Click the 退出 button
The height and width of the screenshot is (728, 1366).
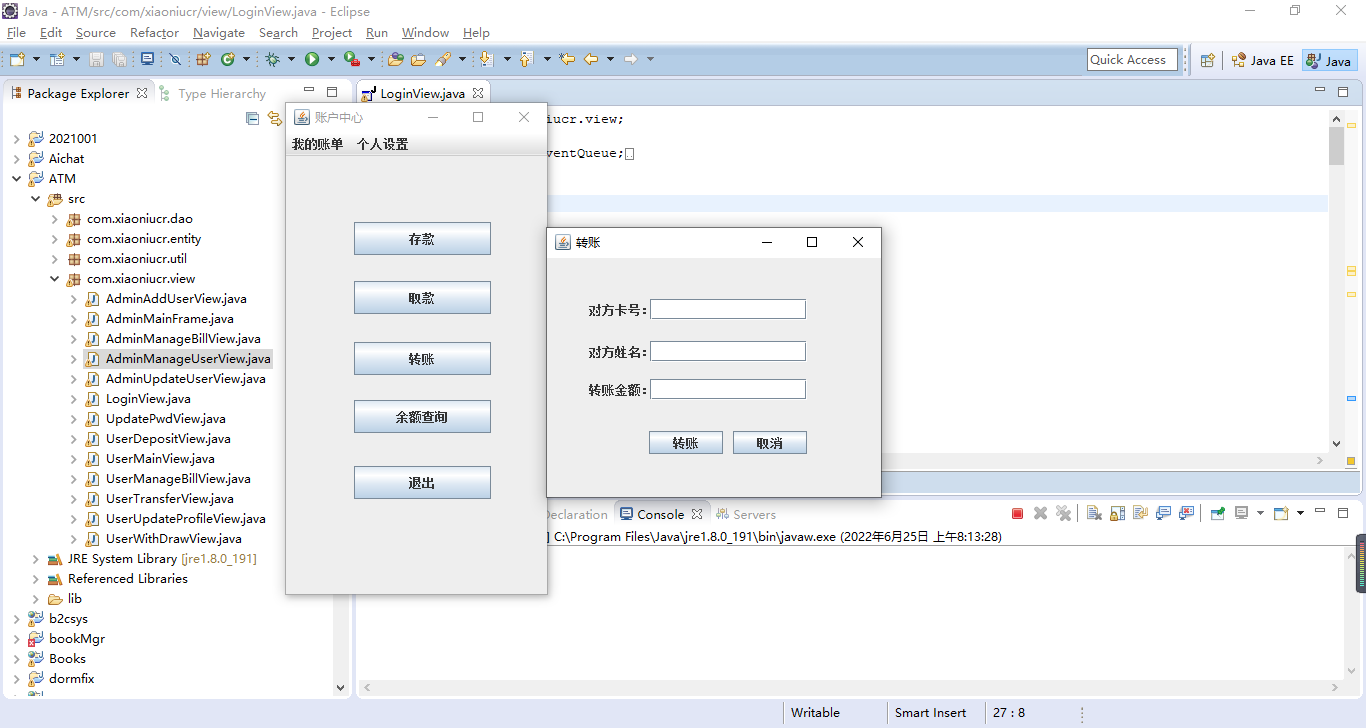click(x=422, y=483)
